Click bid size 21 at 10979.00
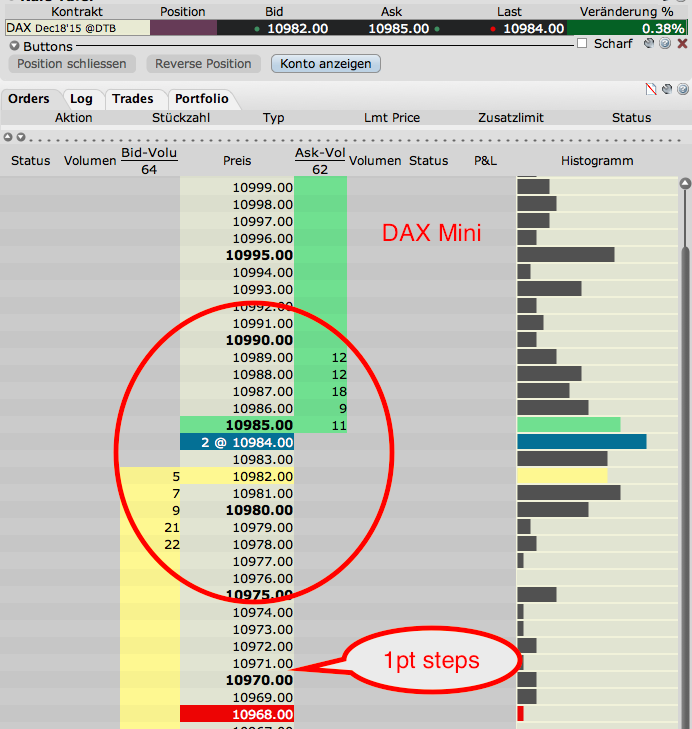Viewport: 692px width, 729px height. point(172,528)
